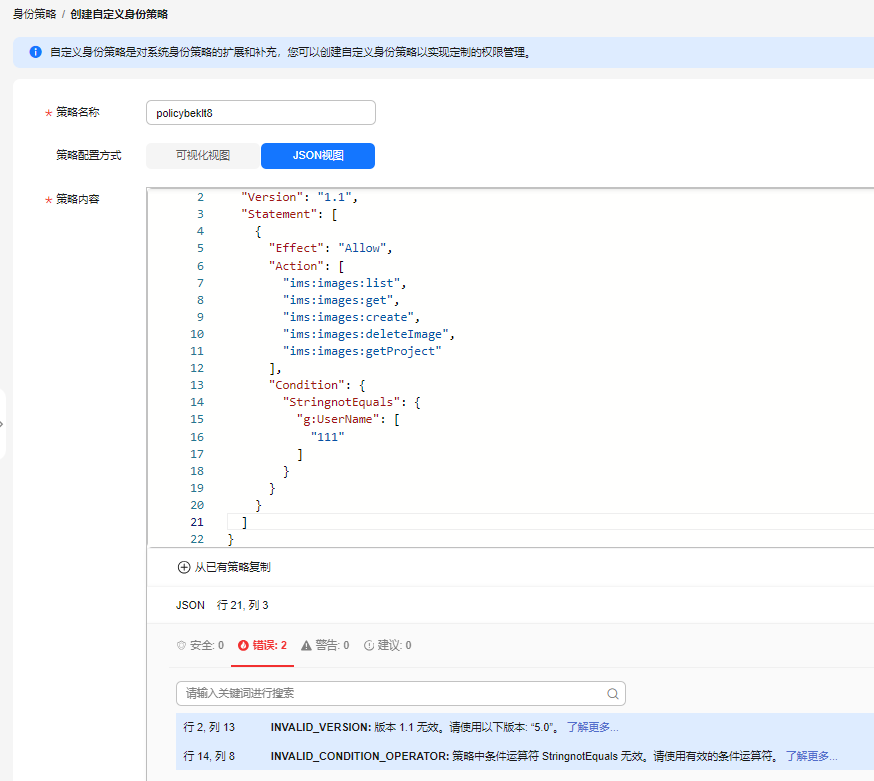This screenshot has height=781, width=874.
Task: Open 了解更多 link for INVALID_VERSION error
Action: point(592,727)
